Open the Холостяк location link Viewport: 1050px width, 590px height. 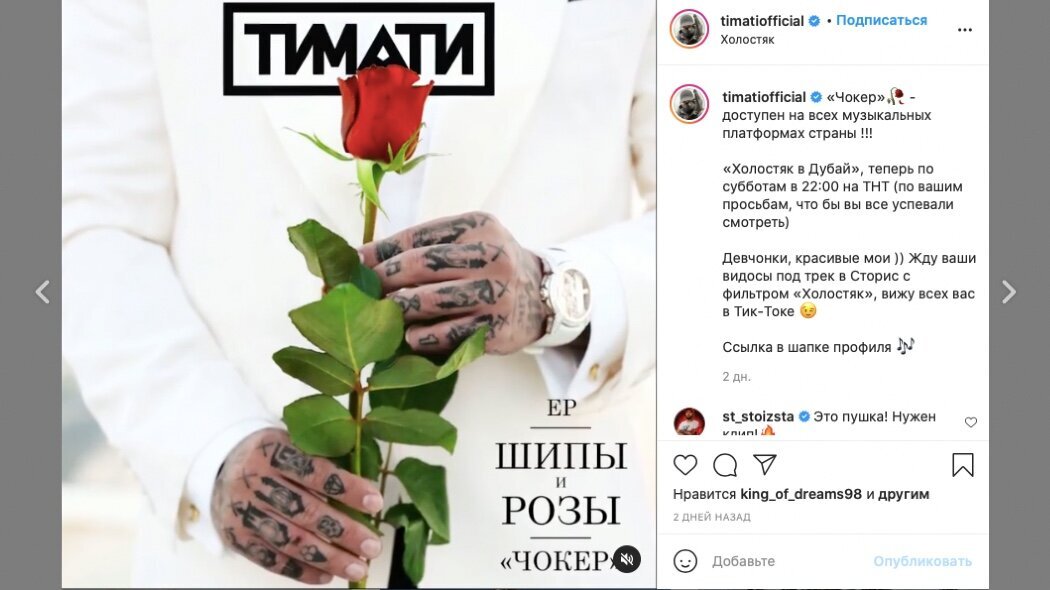pyautogui.click(x=747, y=40)
